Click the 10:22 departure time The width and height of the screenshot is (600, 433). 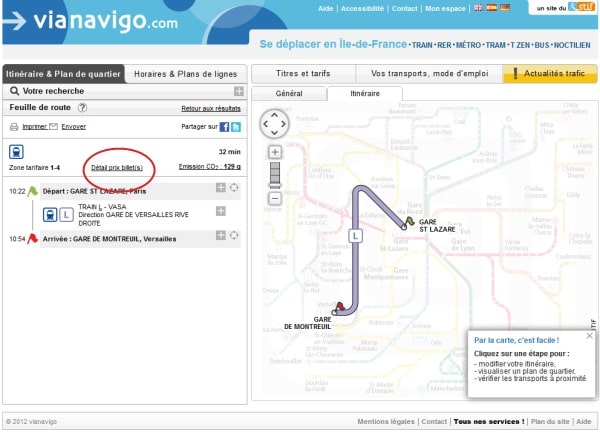click(x=17, y=191)
